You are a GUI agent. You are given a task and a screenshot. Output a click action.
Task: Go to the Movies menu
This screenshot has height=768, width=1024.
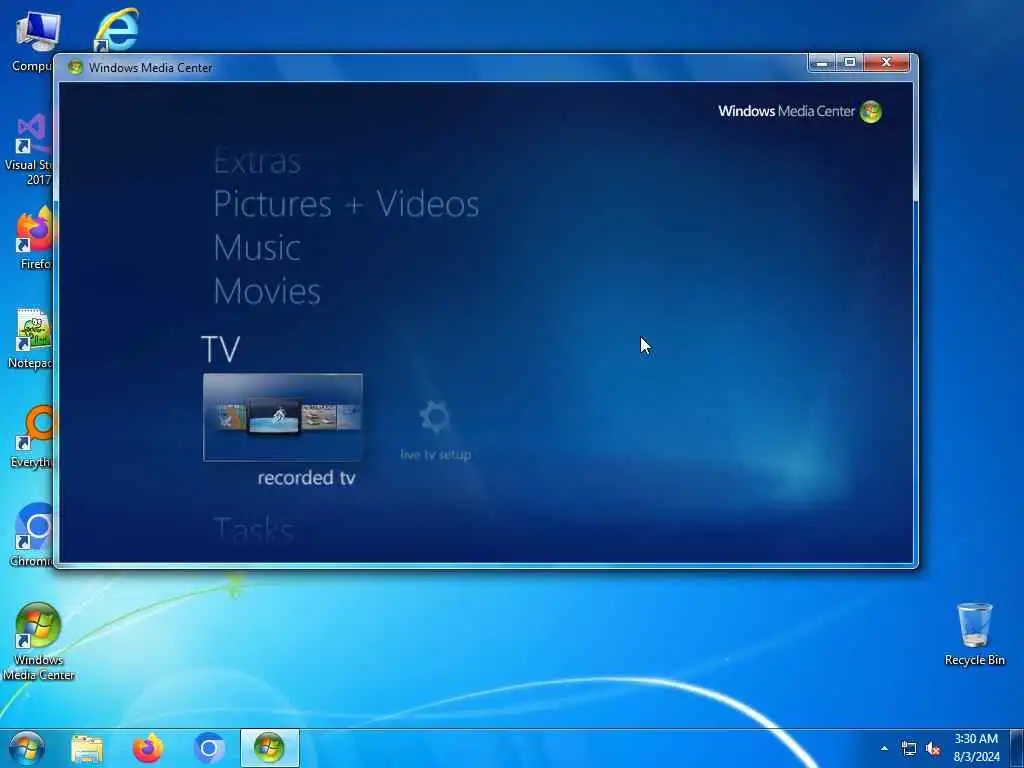pos(267,291)
